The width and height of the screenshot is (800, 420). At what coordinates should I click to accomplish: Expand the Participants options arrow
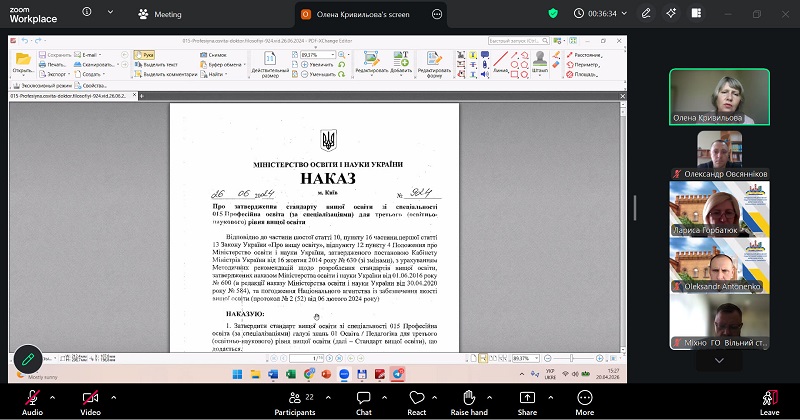327,397
